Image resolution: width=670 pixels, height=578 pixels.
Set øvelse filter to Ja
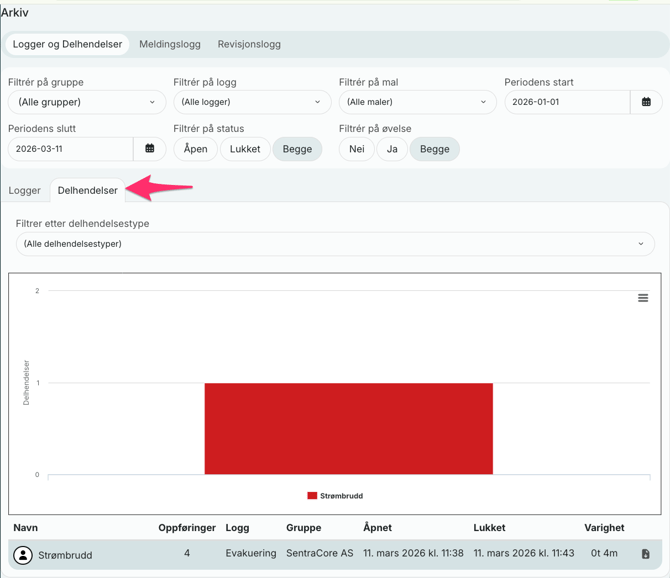392,149
